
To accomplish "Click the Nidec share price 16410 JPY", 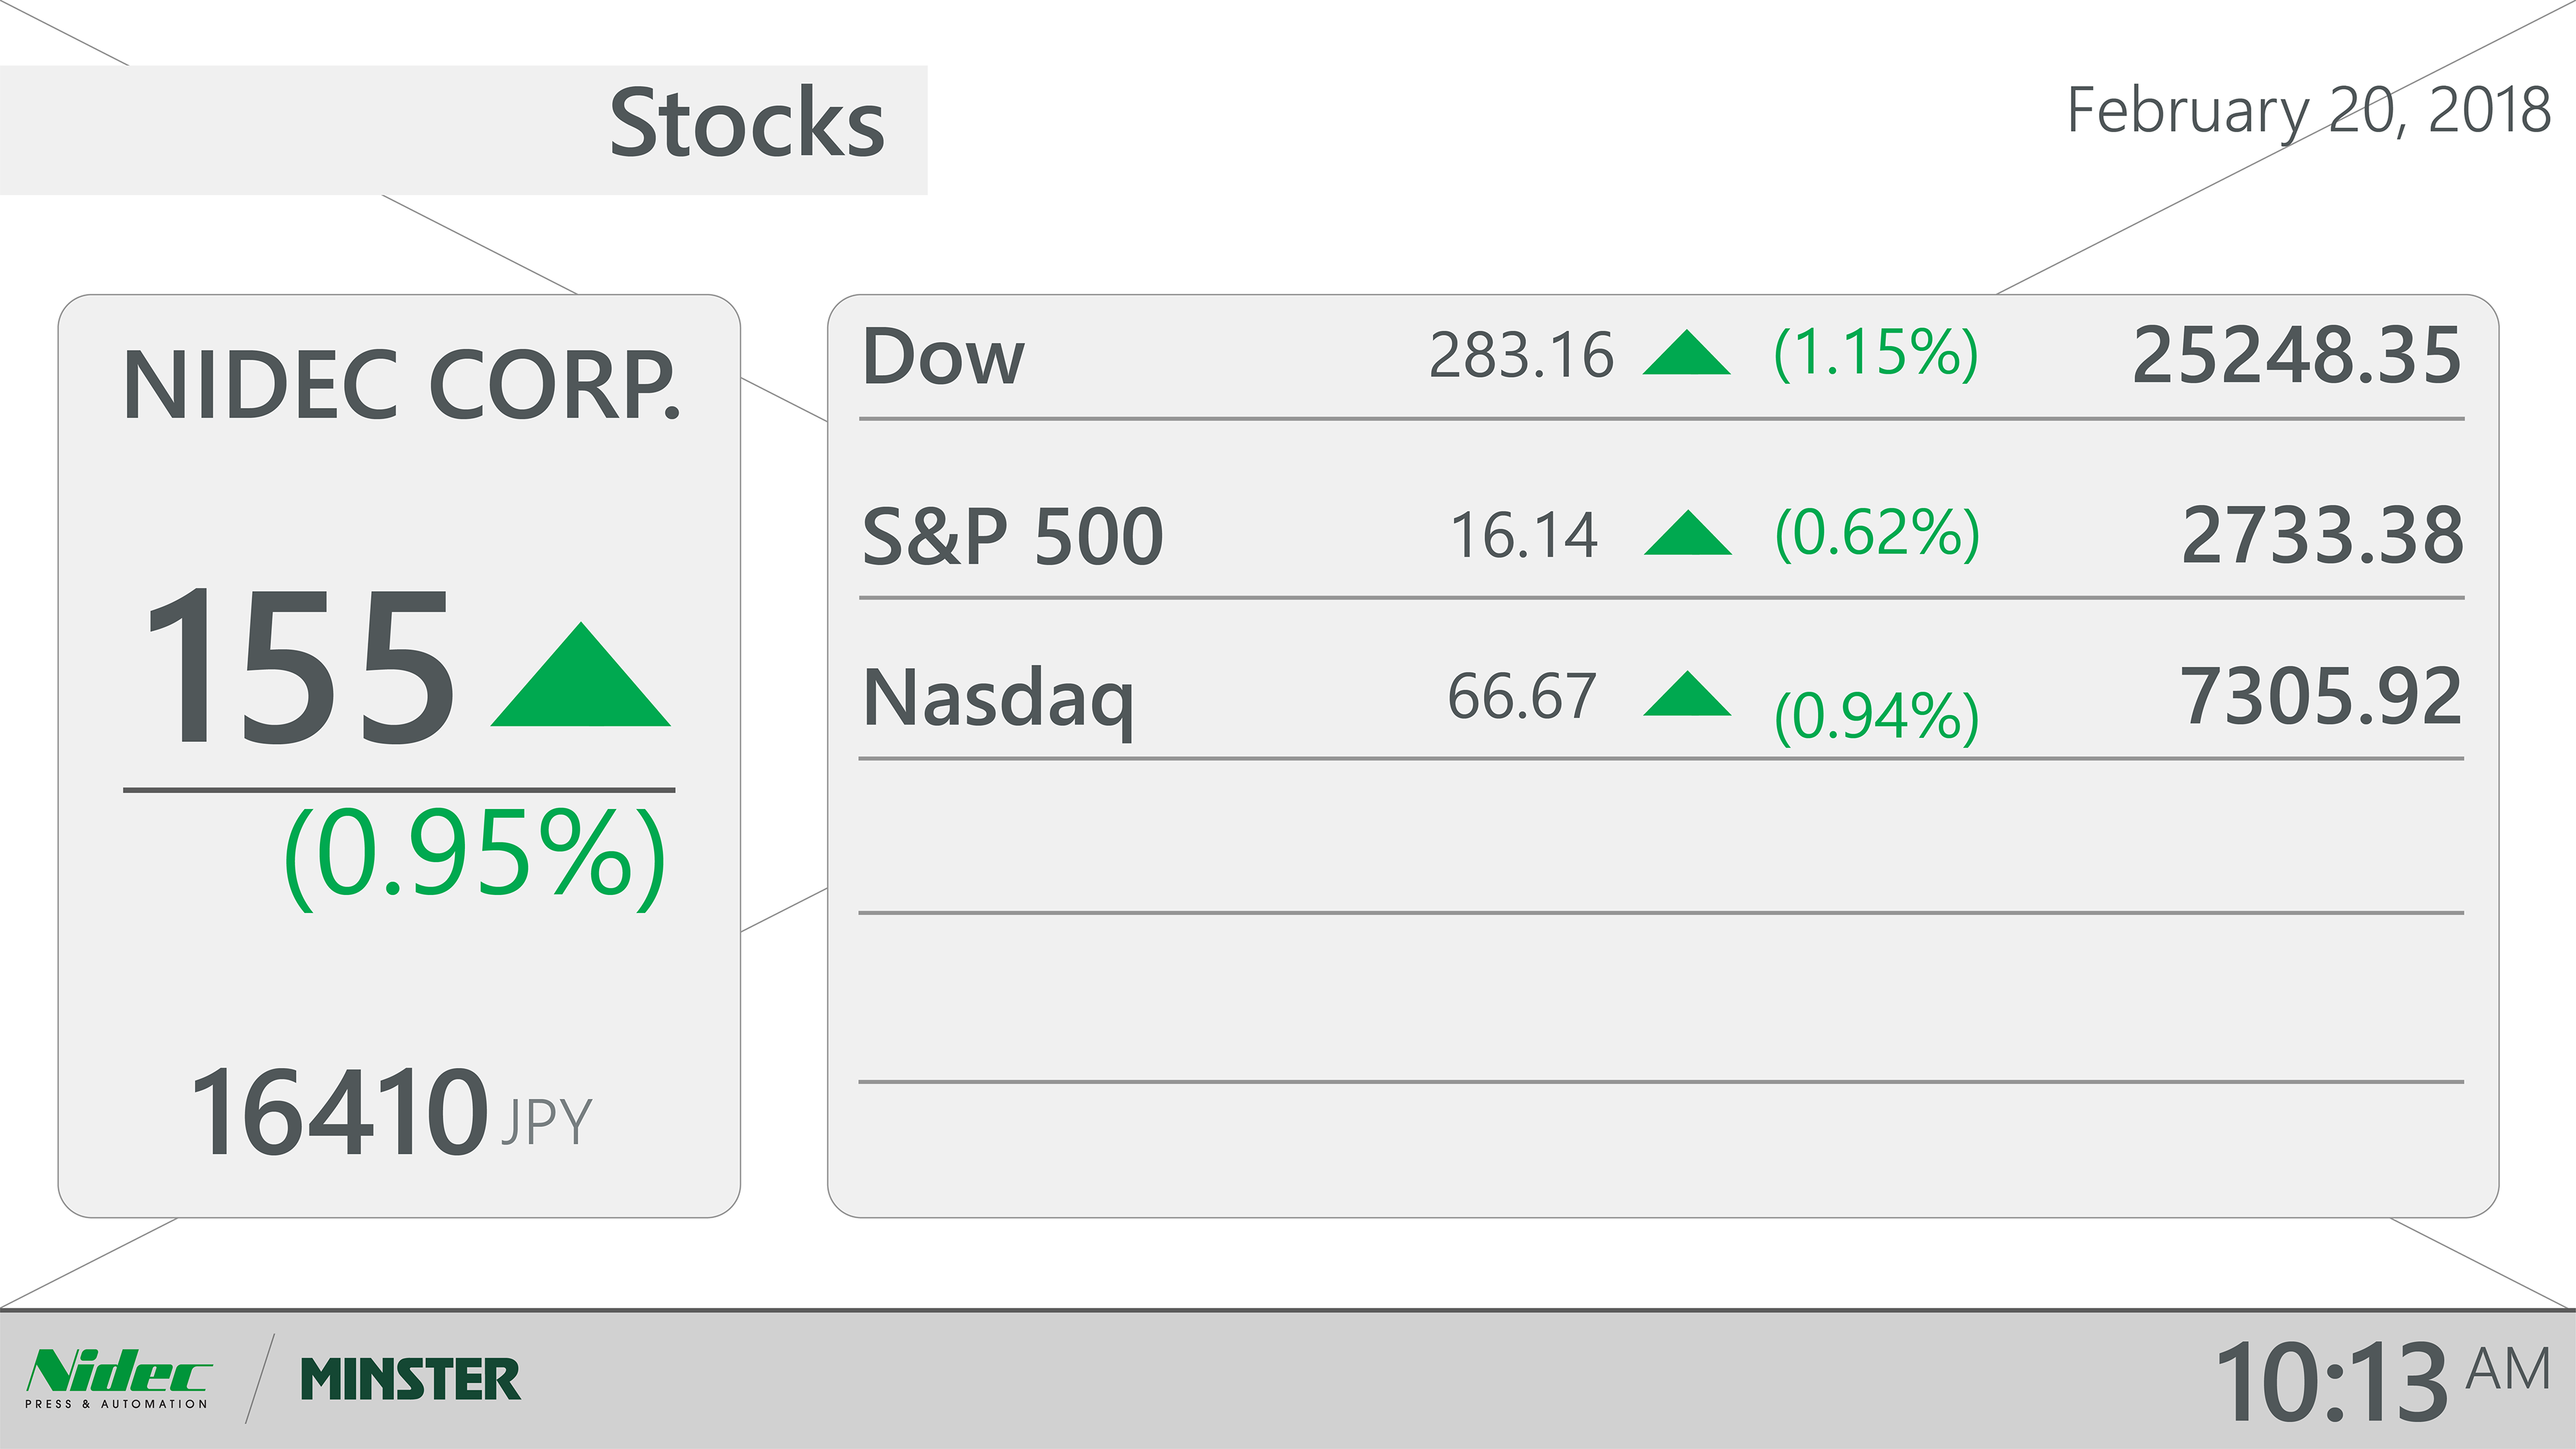I will point(390,1112).
